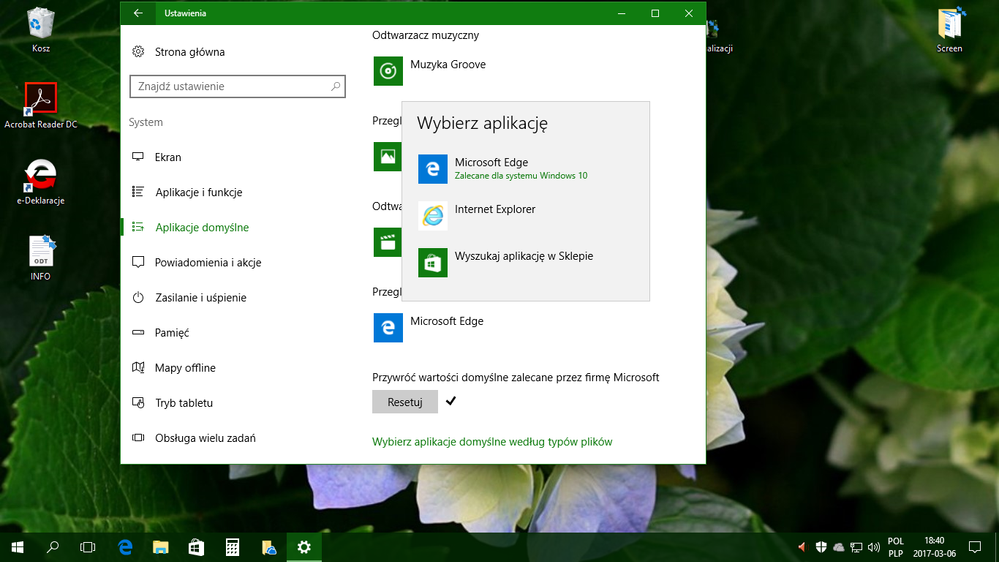
Task: Open Wybierz aplikacje domyślne według typów plików
Action: click(x=492, y=441)
